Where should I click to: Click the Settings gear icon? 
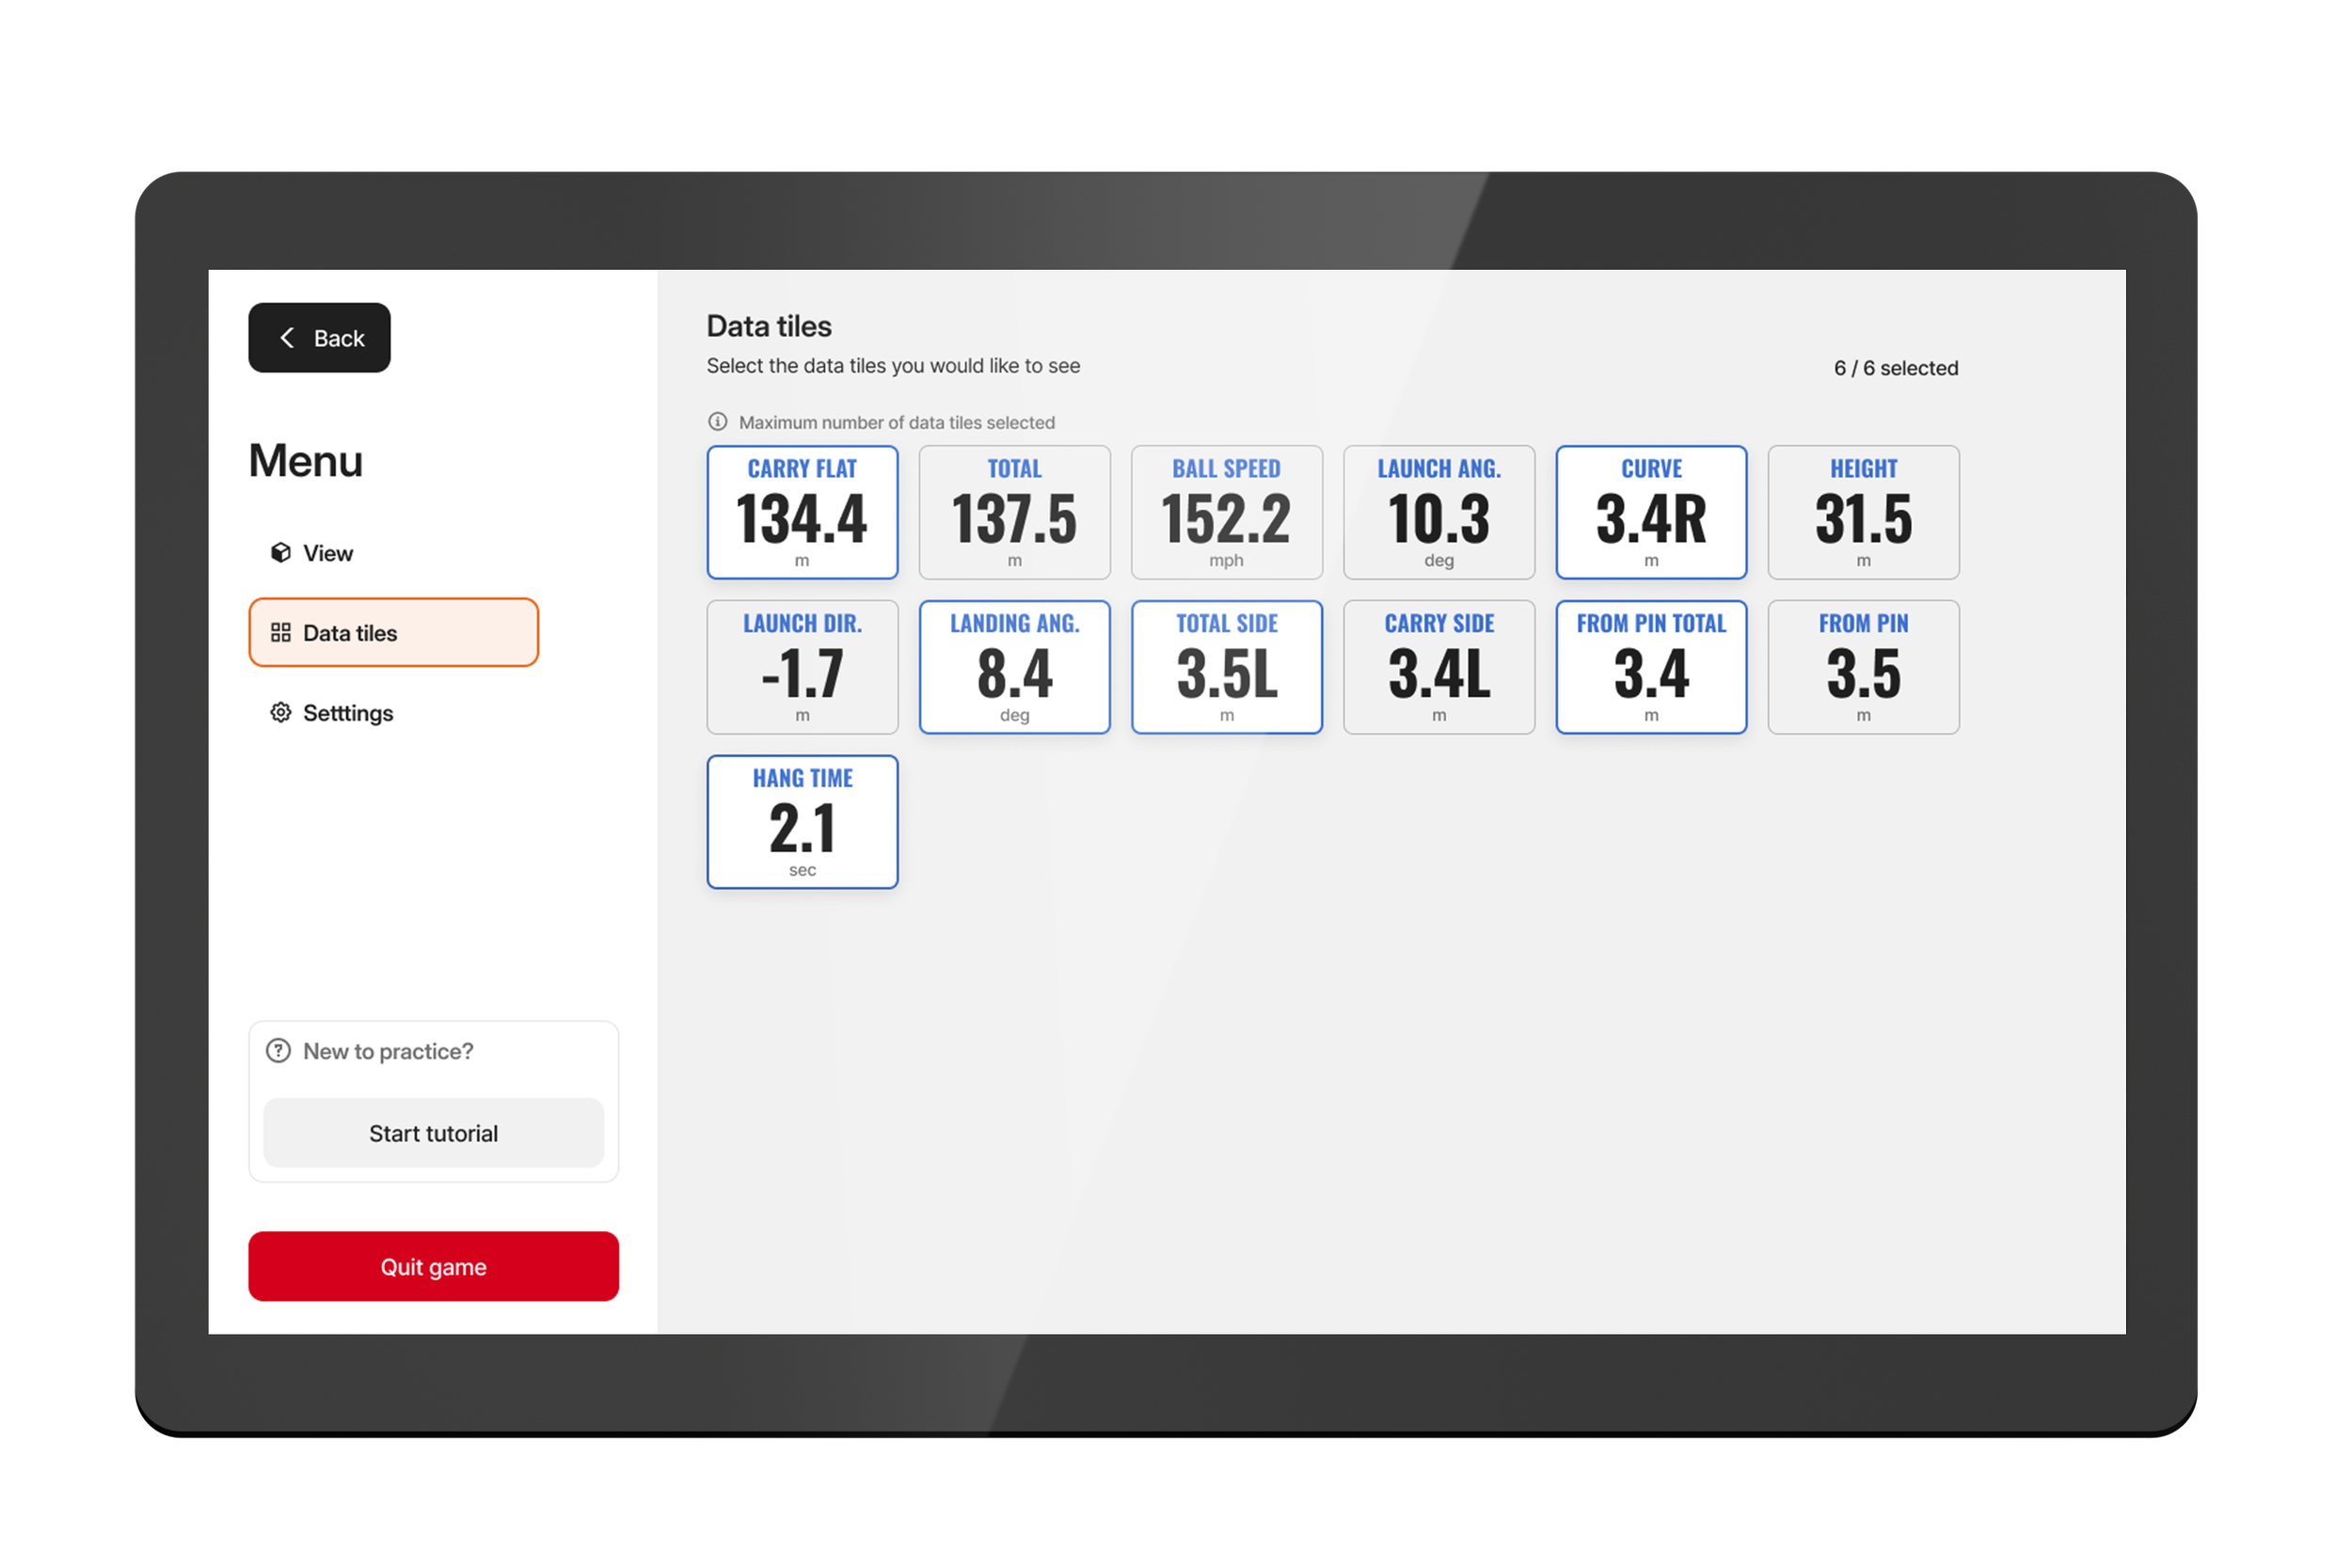(x=281, y=713)
